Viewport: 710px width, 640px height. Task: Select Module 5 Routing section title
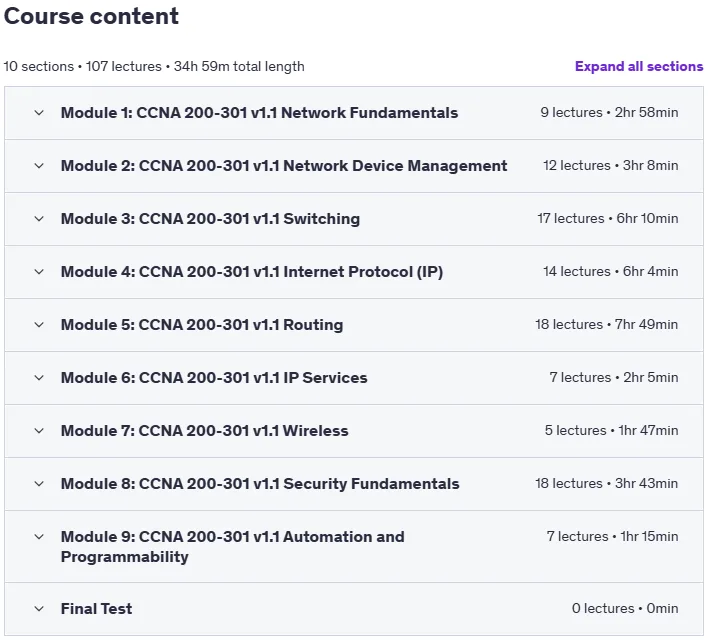(202, 325)
